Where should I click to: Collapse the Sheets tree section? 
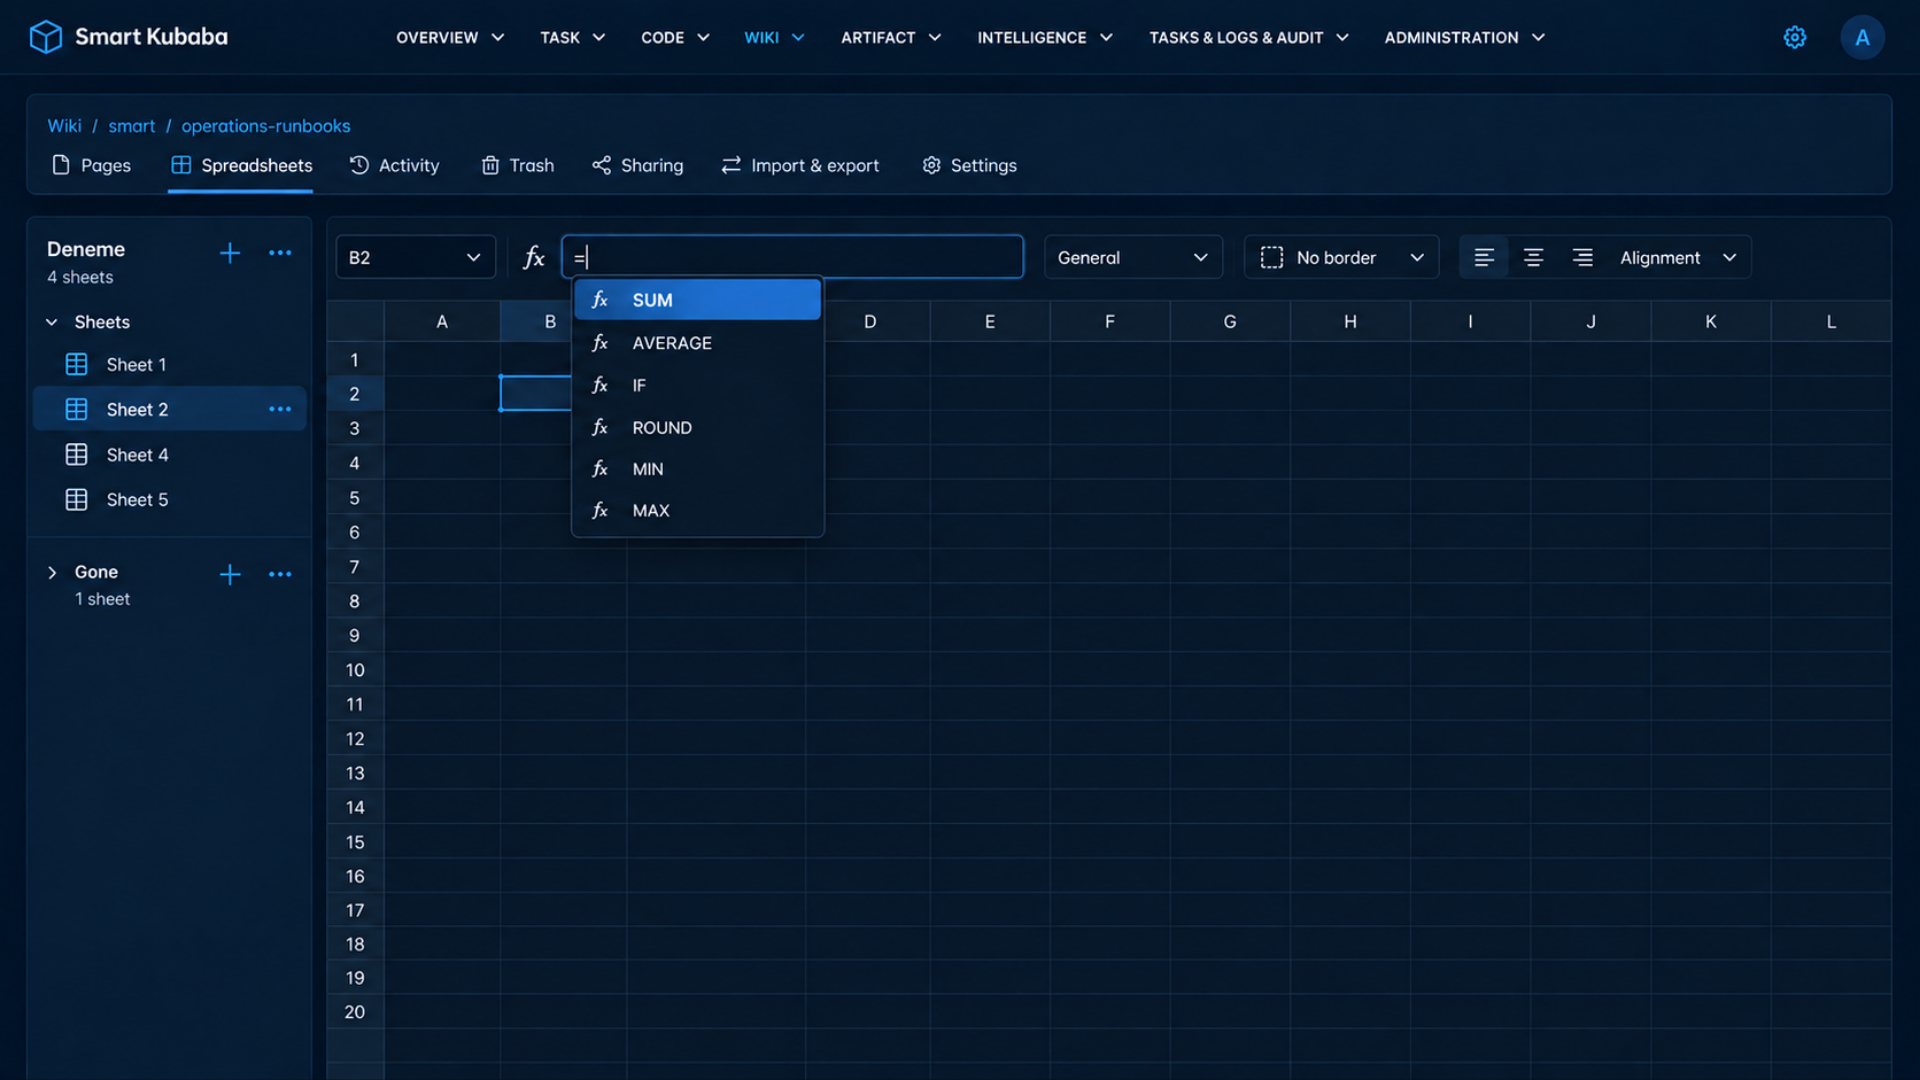tap(52, 322)
